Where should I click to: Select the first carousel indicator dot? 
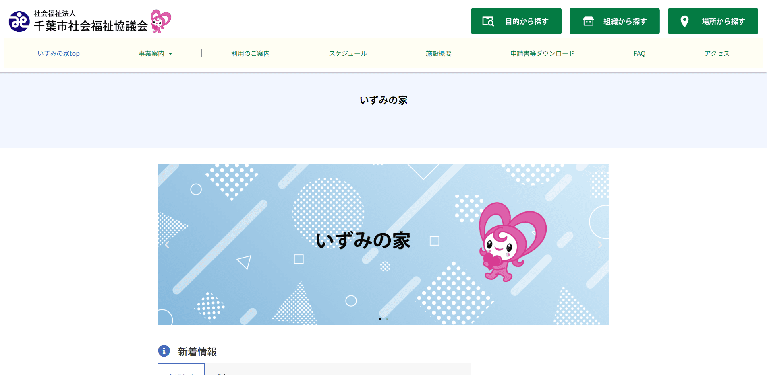(380, 319)
